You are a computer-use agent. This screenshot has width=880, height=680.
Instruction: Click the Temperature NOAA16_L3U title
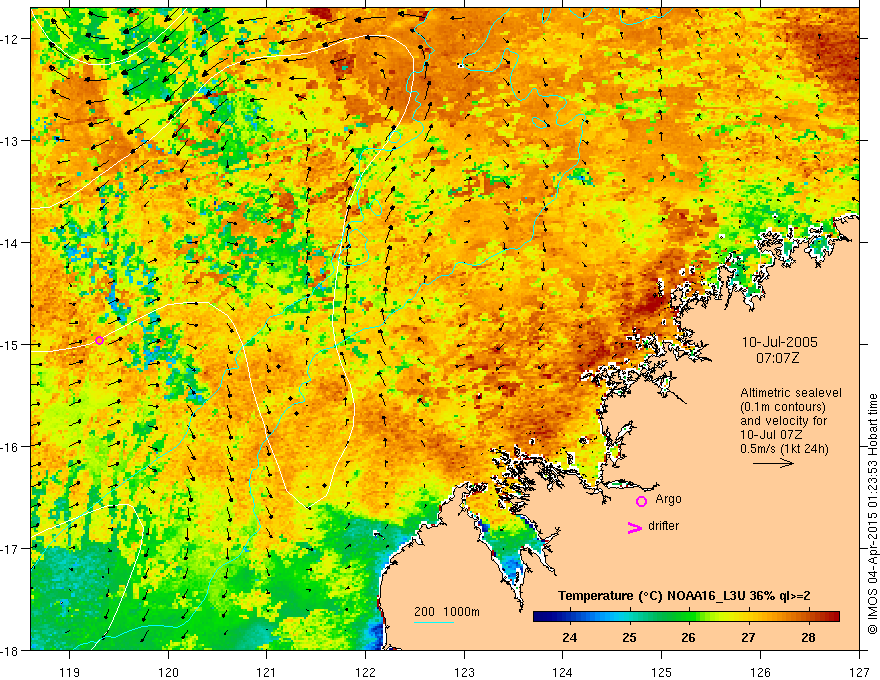coord(684,596)
